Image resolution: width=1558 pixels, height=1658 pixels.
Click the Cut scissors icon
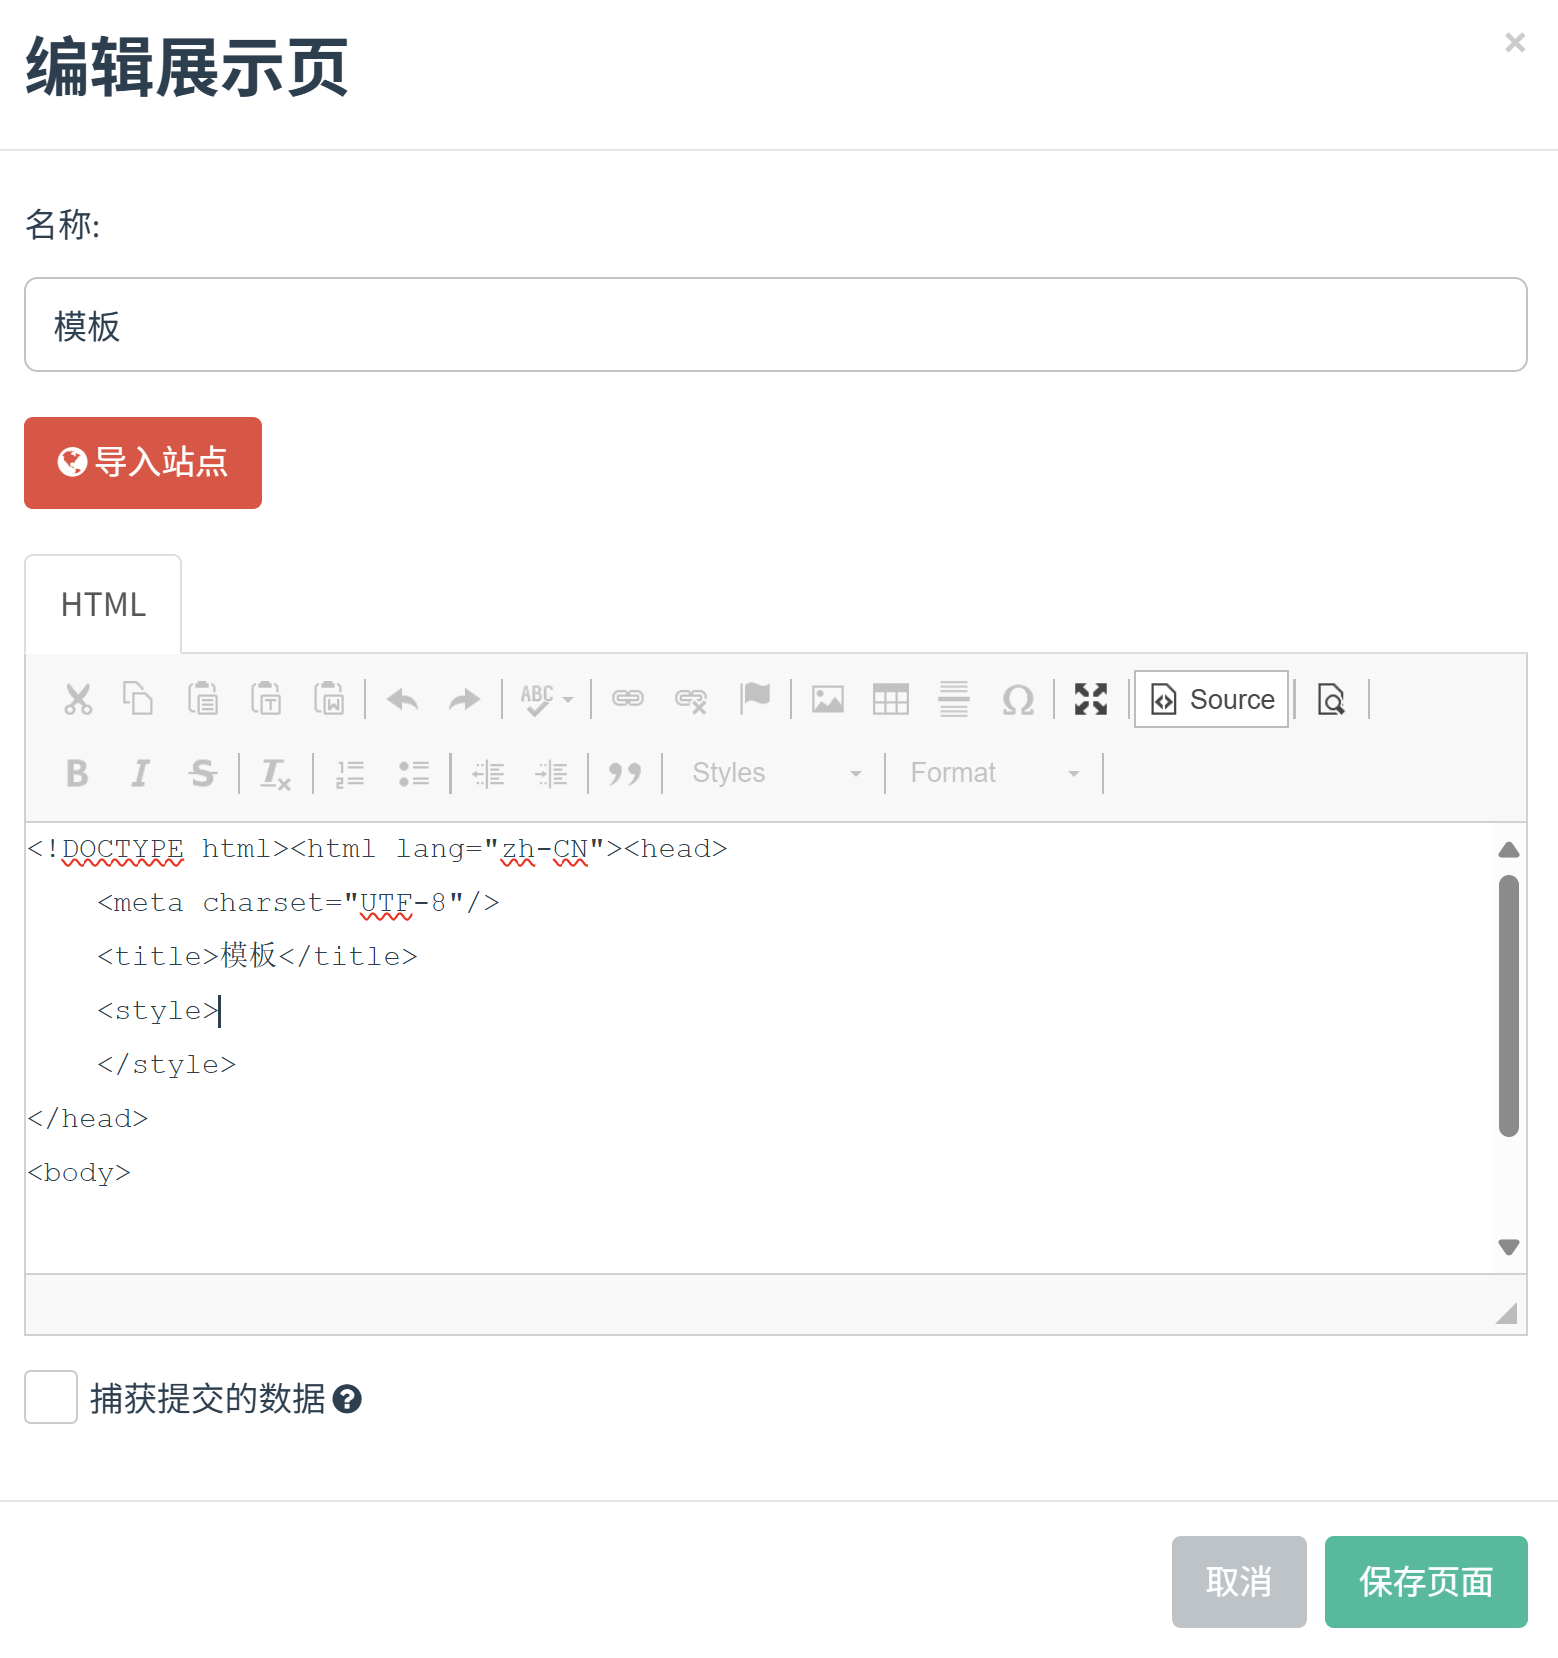coord(78,699)
